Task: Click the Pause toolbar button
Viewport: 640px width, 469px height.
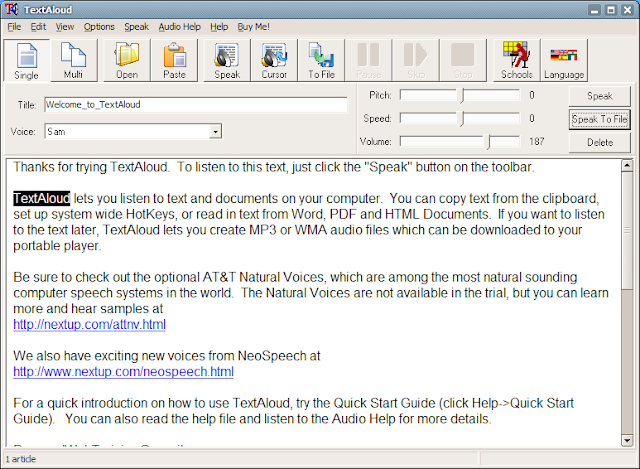Action: coord(369,60)
